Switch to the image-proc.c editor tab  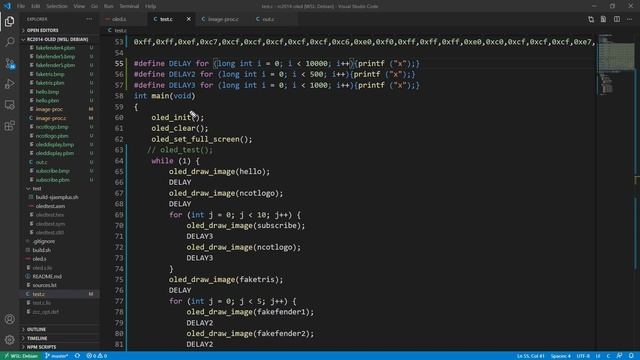click(222, 19)
